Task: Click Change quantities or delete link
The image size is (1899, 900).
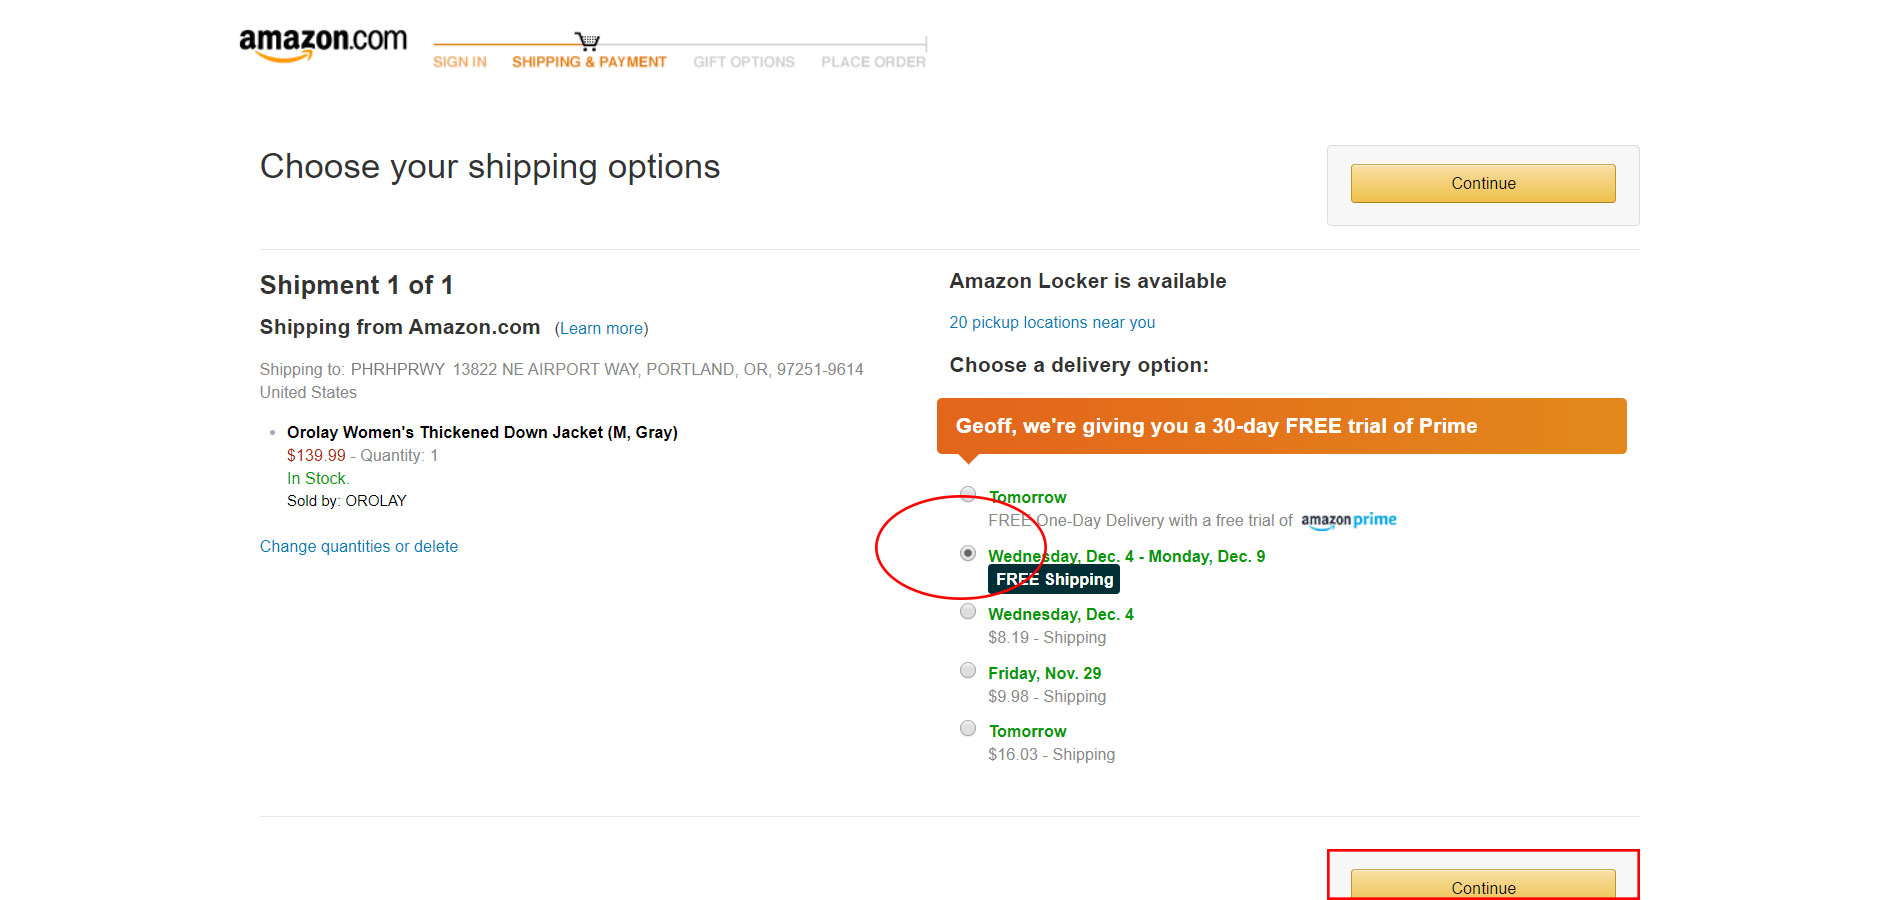Action: tap(359, 546)
